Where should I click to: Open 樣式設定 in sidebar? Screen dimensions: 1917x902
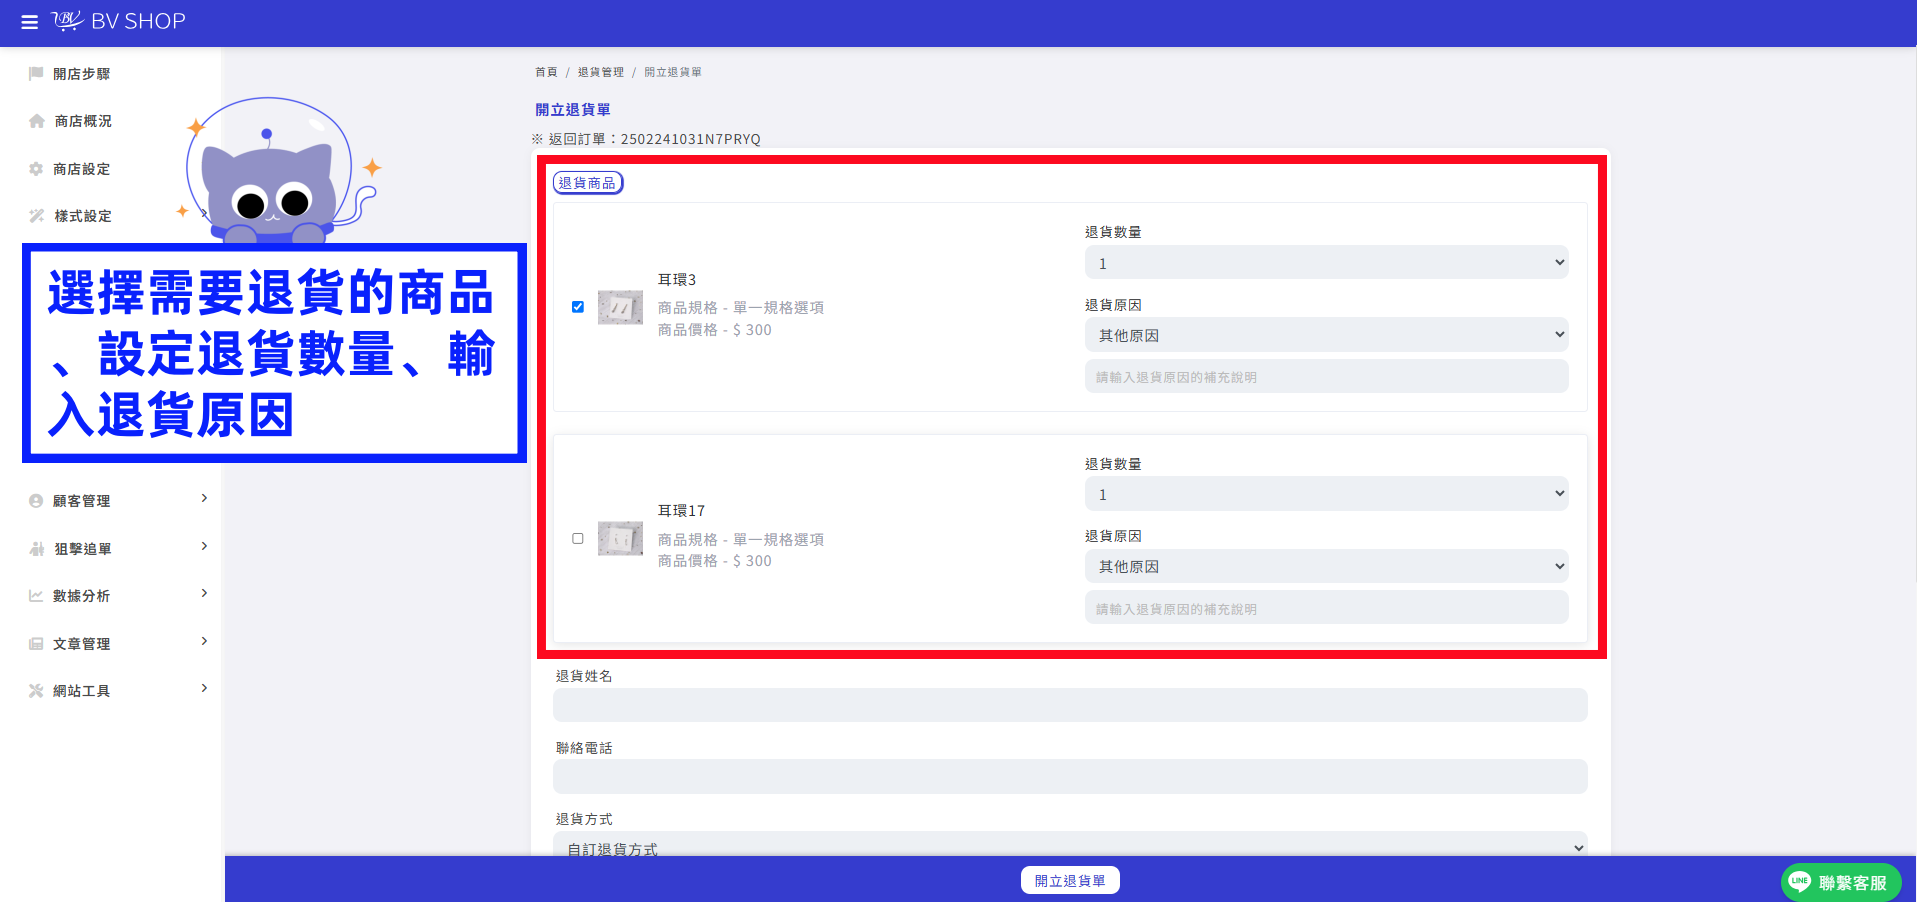83,216
